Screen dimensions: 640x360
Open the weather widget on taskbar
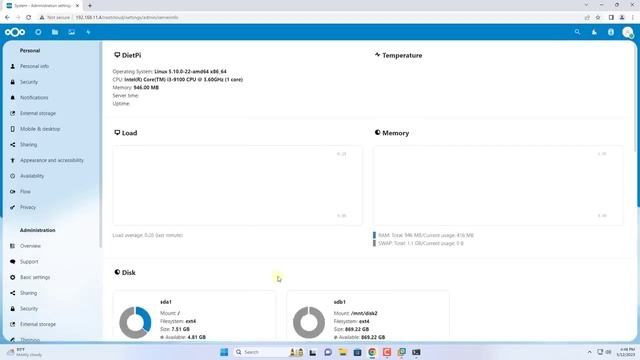pyautogui.click(x=24, y=352)
